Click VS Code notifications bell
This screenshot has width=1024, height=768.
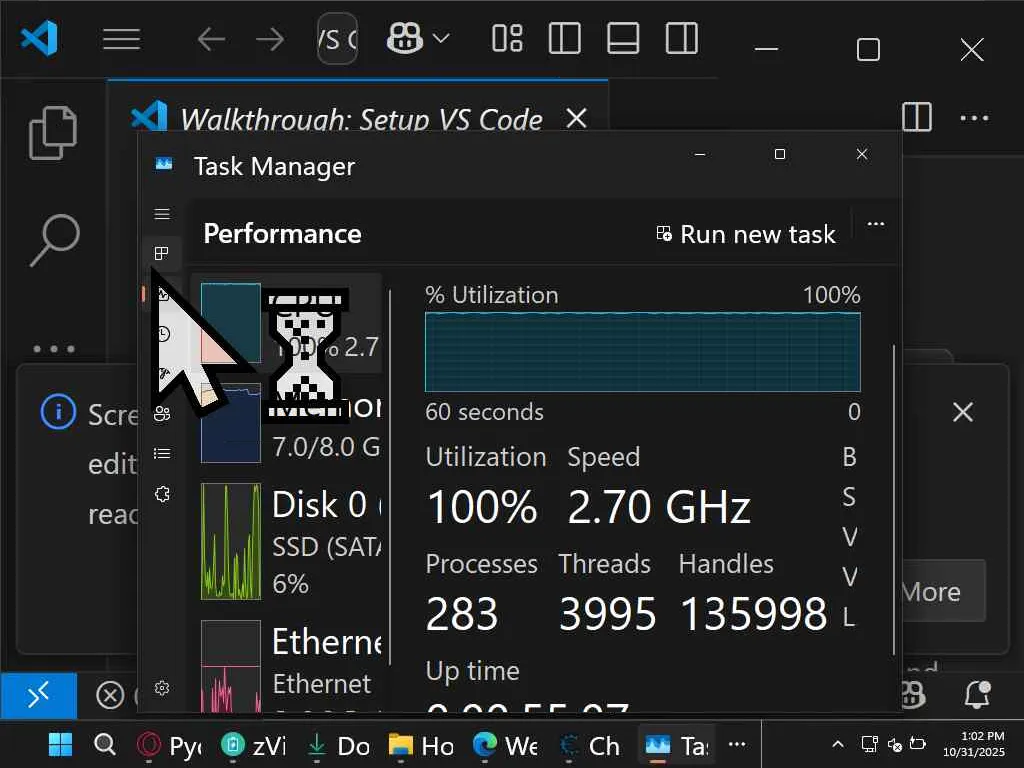(x=976, y=695)
